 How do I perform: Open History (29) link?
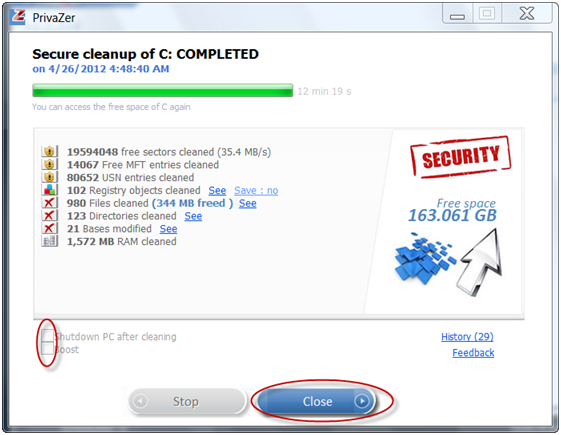coord(467,337)
